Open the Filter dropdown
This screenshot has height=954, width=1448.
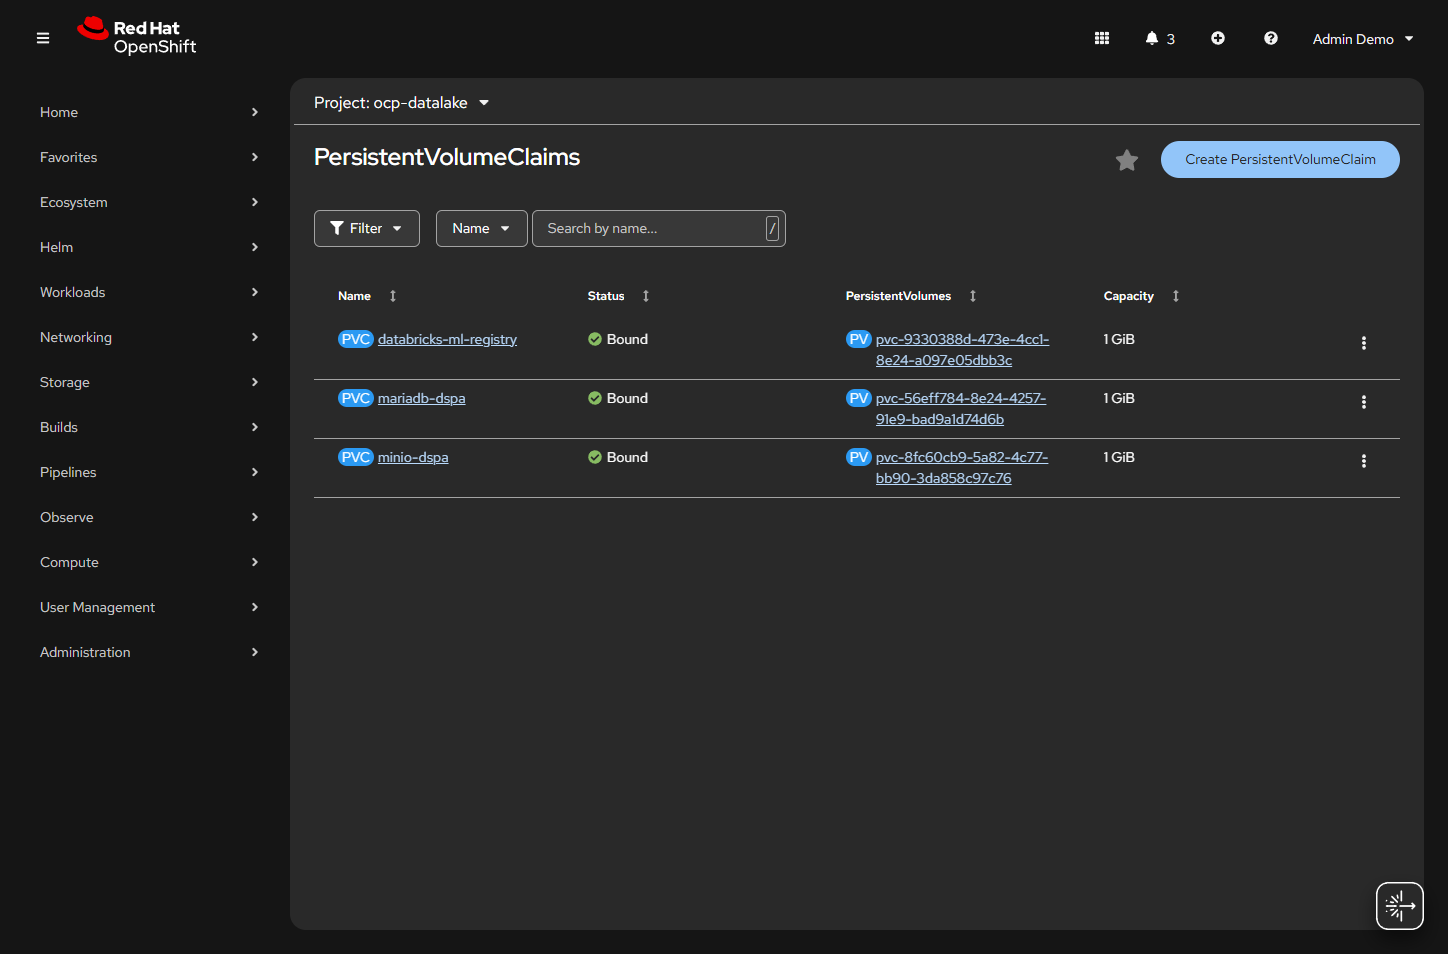(367, 228)
